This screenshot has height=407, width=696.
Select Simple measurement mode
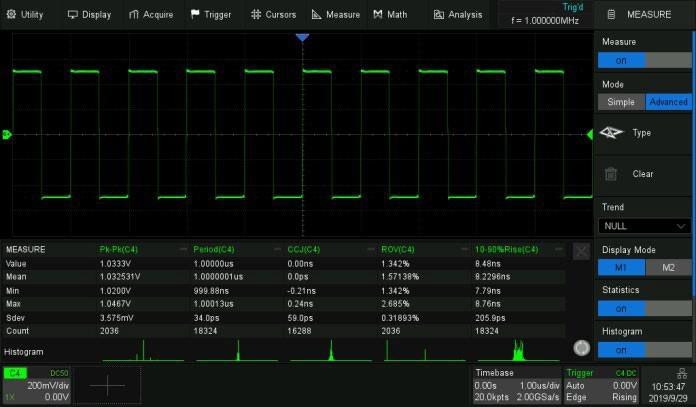[x=621, y=102]
